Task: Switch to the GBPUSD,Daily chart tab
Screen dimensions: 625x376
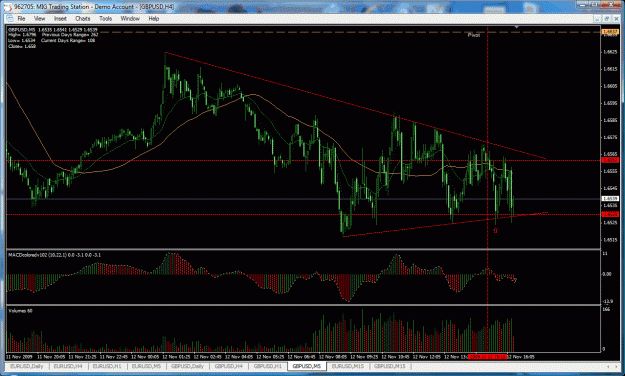Action: click(x=187, y=366)
